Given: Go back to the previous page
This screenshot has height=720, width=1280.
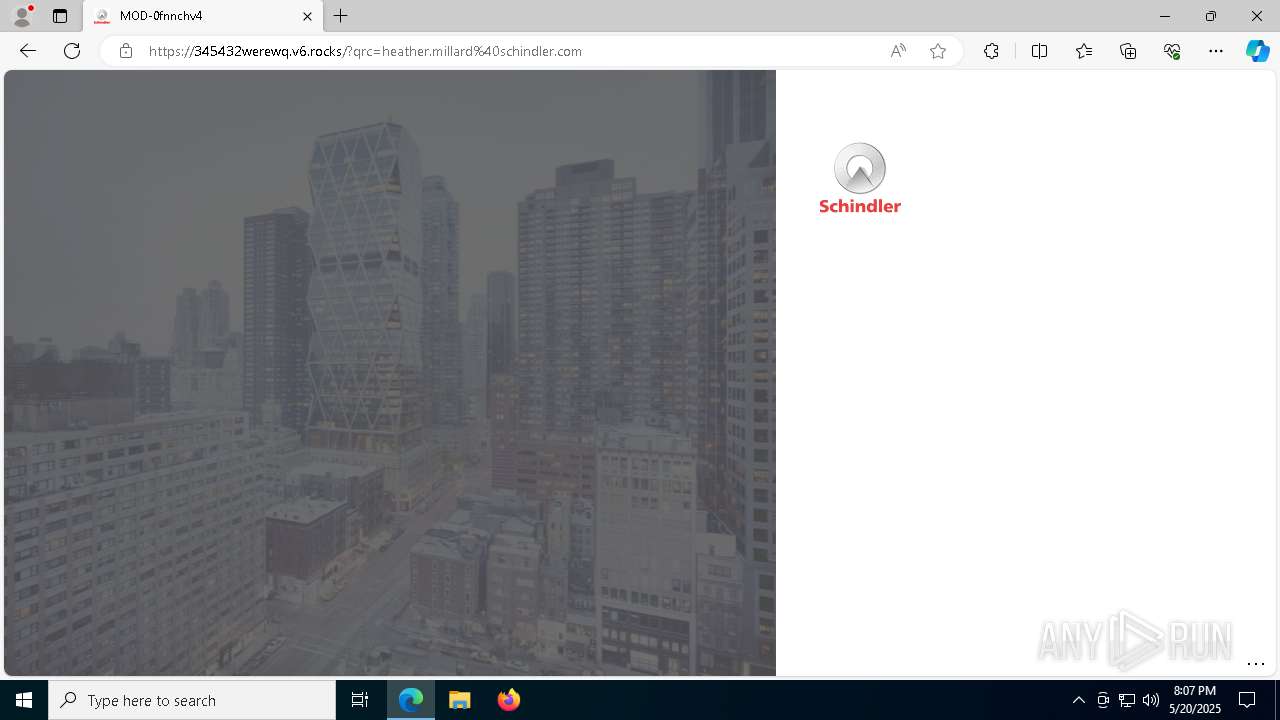Looking at the screenshot, I should [28, 51].
